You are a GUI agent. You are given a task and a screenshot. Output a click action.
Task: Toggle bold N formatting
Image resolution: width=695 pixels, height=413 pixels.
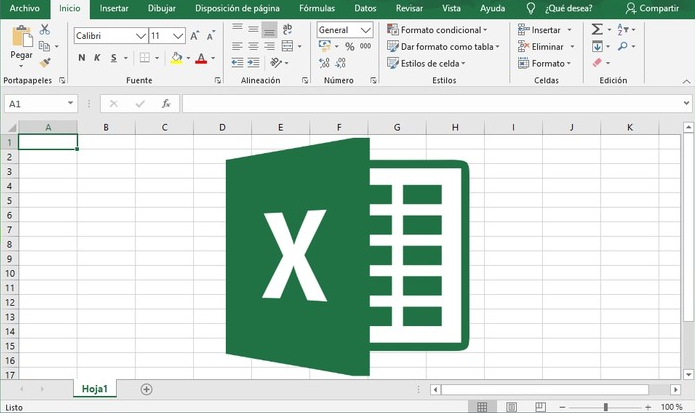[82, 58]
